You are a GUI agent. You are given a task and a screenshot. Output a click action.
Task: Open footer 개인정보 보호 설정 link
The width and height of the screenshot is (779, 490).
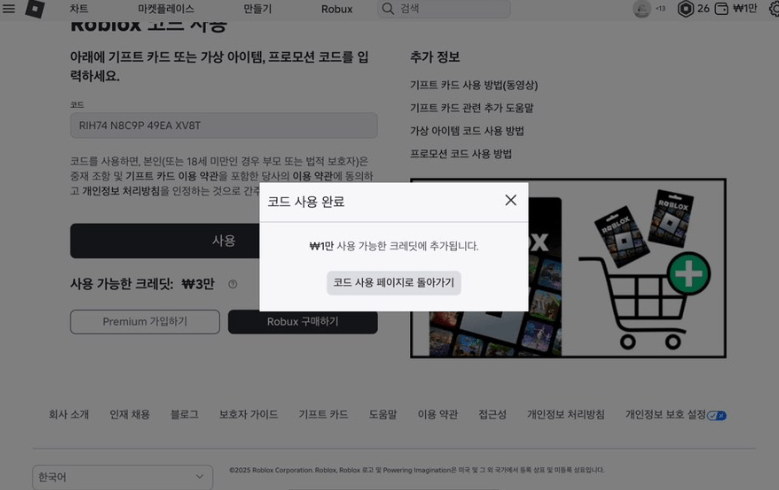tap(665, 414)
